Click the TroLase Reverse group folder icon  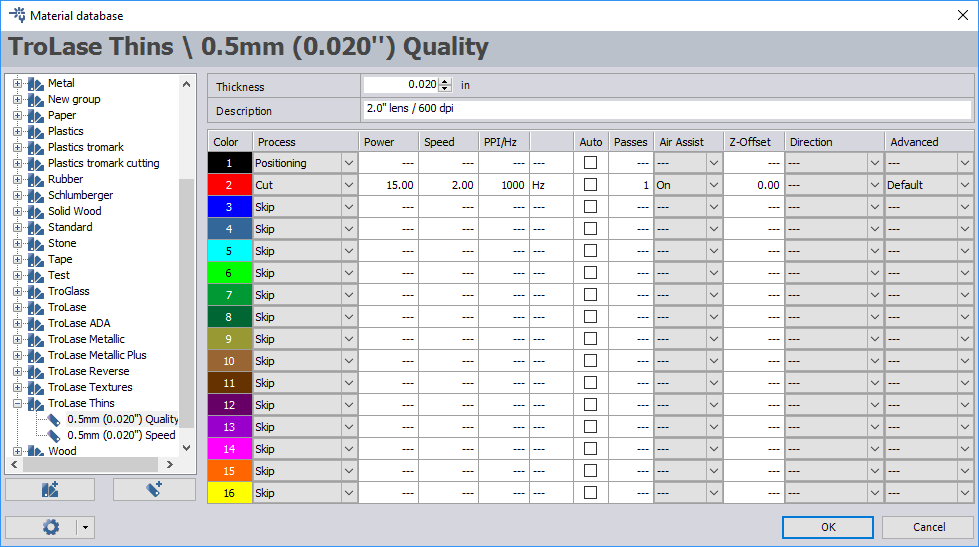pyautogui.click(x=36, y=372)
